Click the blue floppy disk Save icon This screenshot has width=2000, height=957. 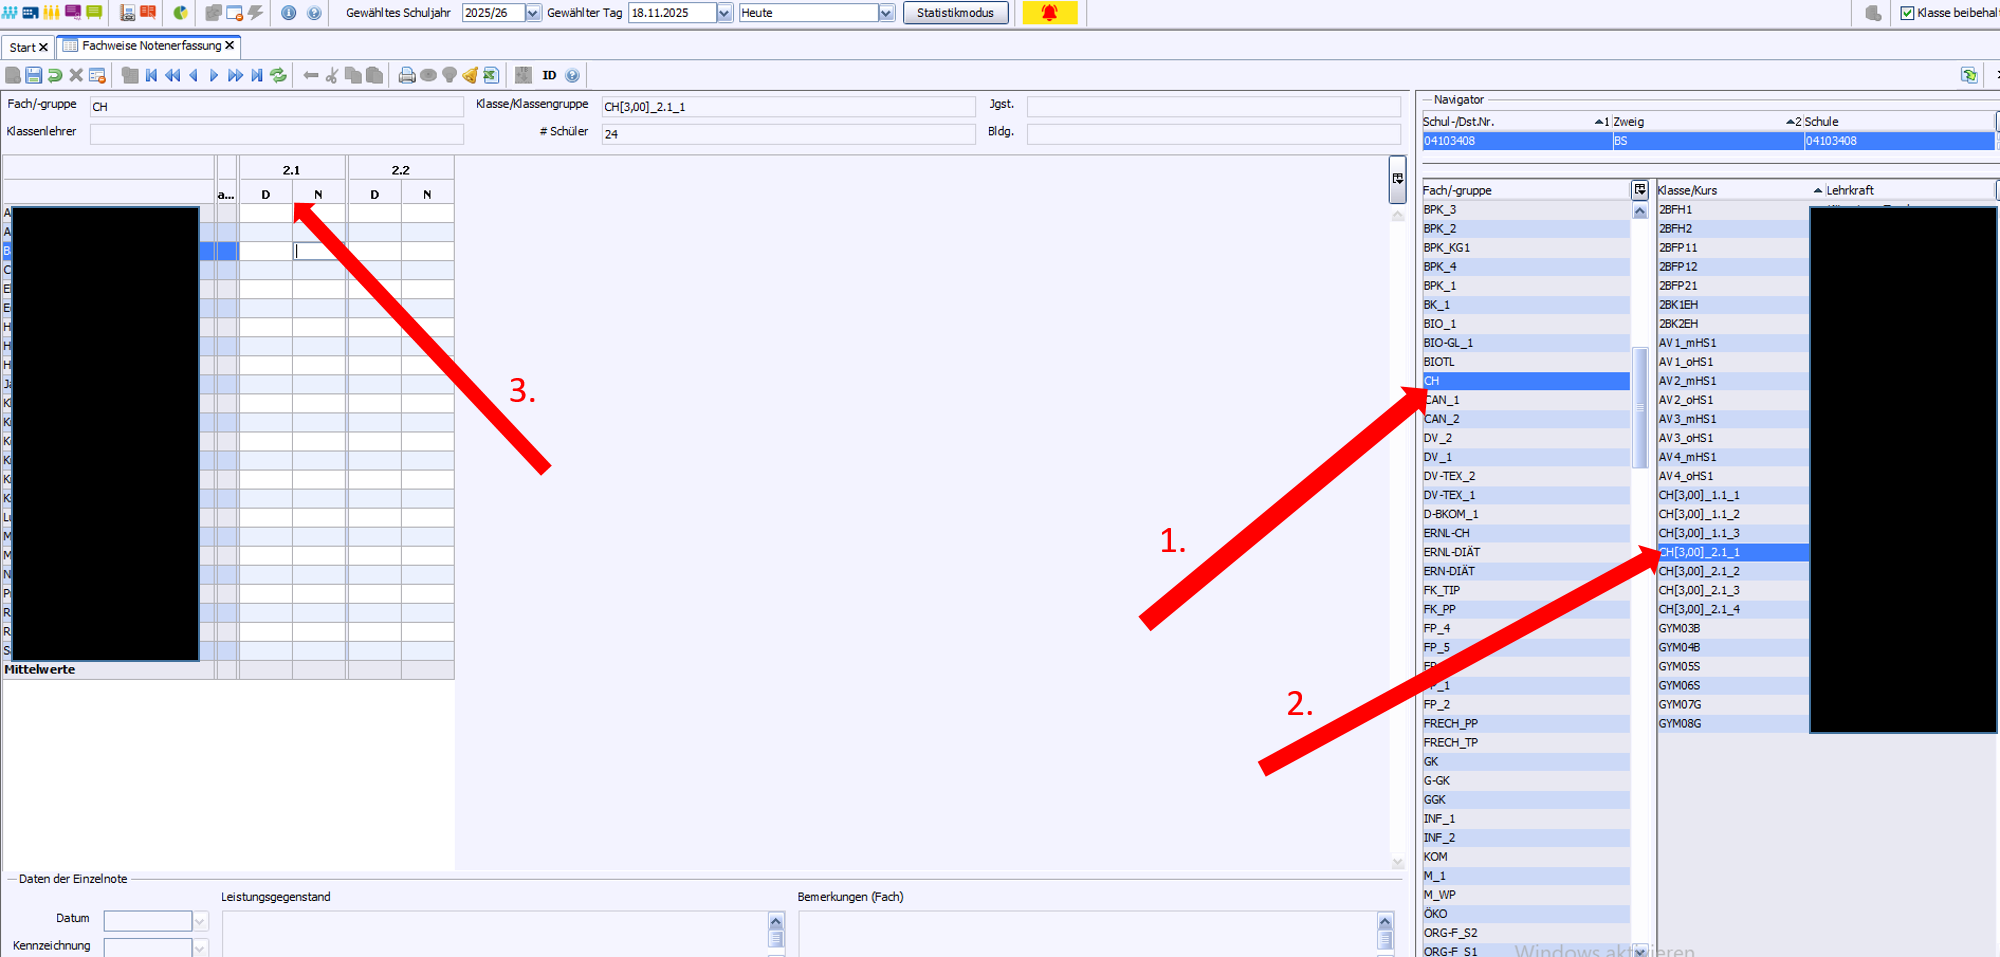coord(34,75)
